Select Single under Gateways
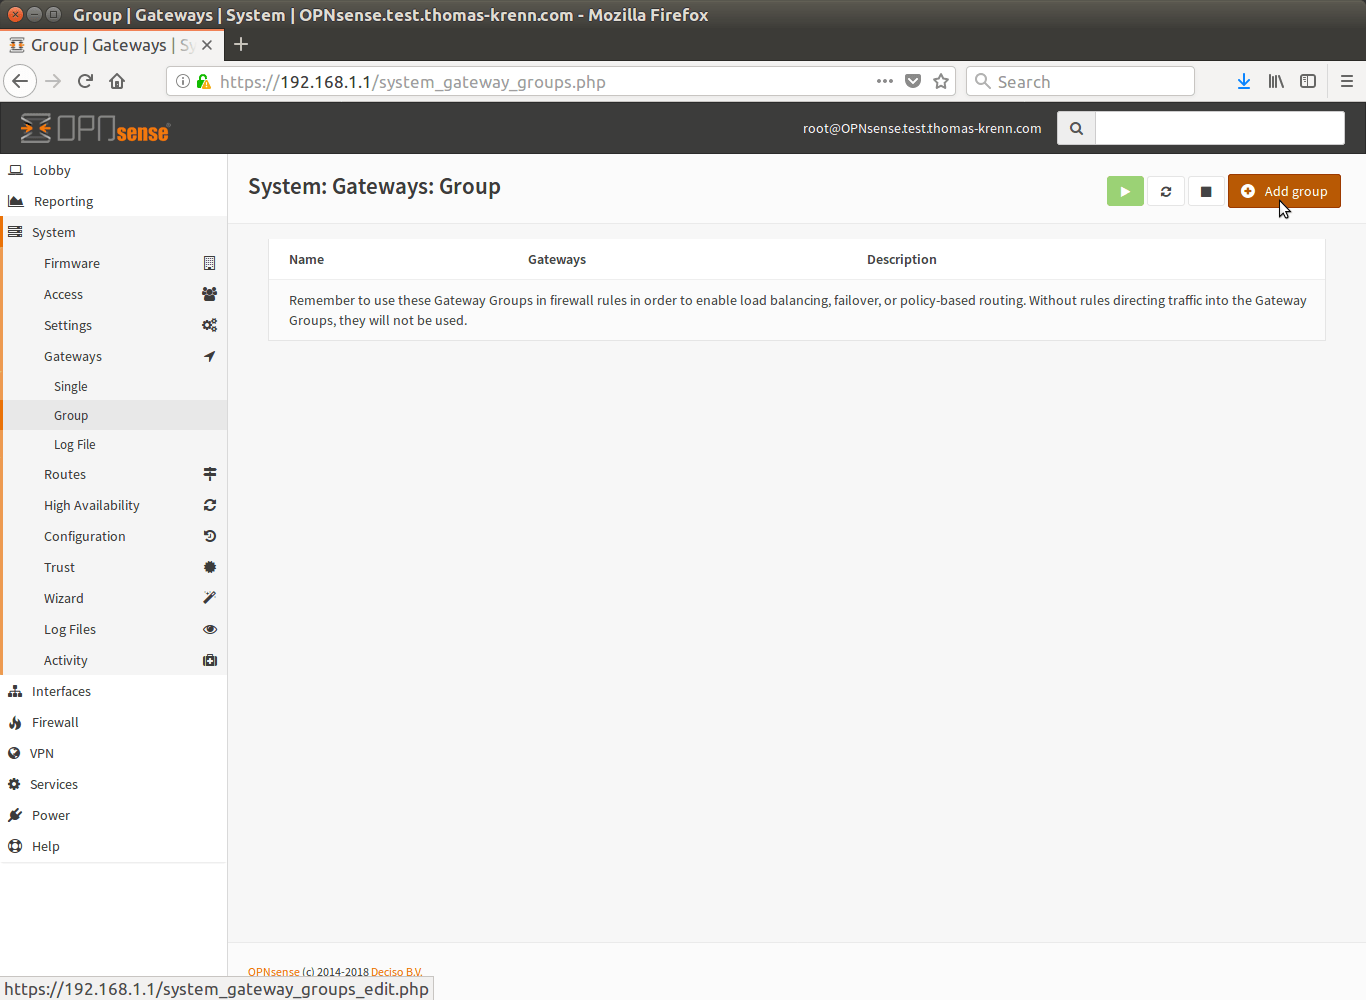The width and height of the screenshot is (1366, 1000). 71,386
